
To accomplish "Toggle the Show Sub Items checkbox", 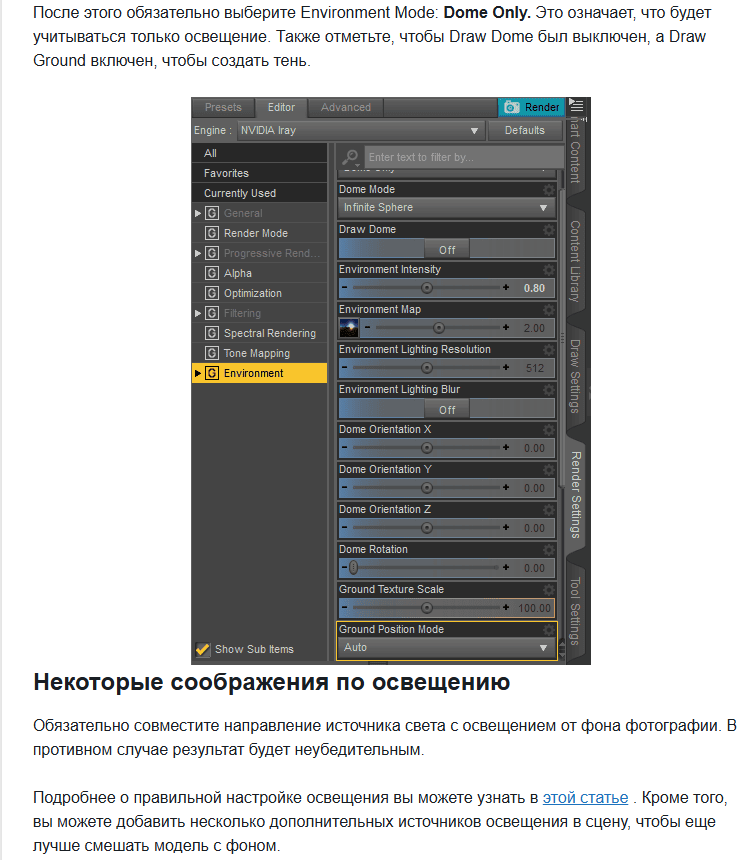I will pyautogui.click(x=203, y=649).
